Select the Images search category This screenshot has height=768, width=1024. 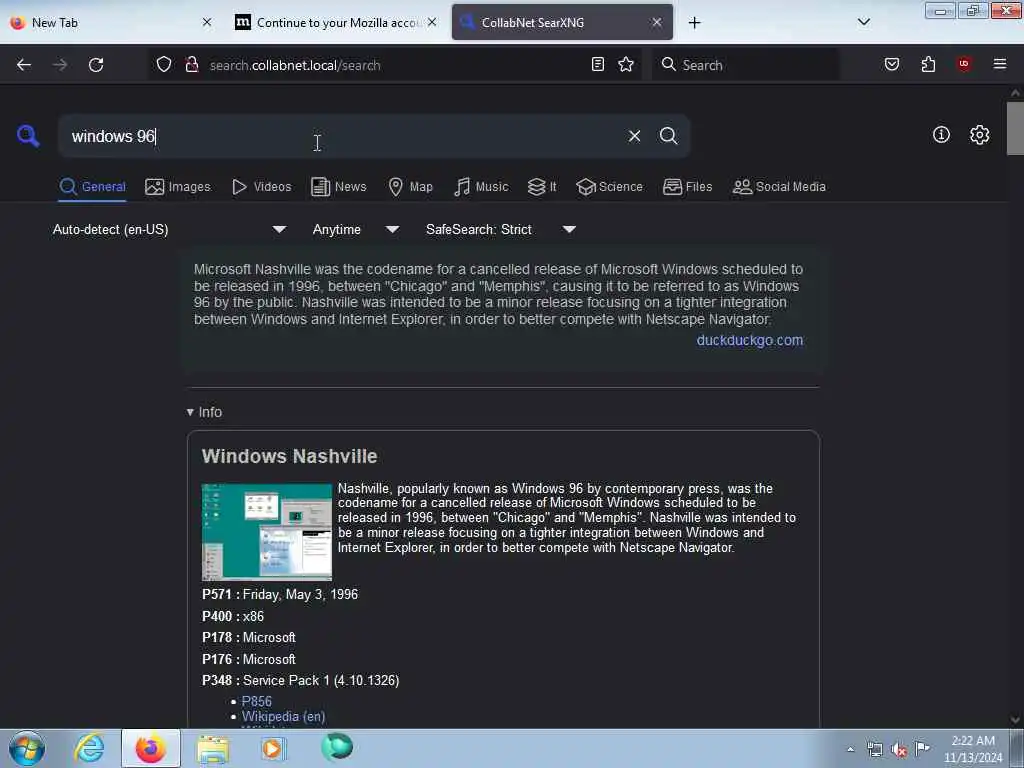[178, 187]
